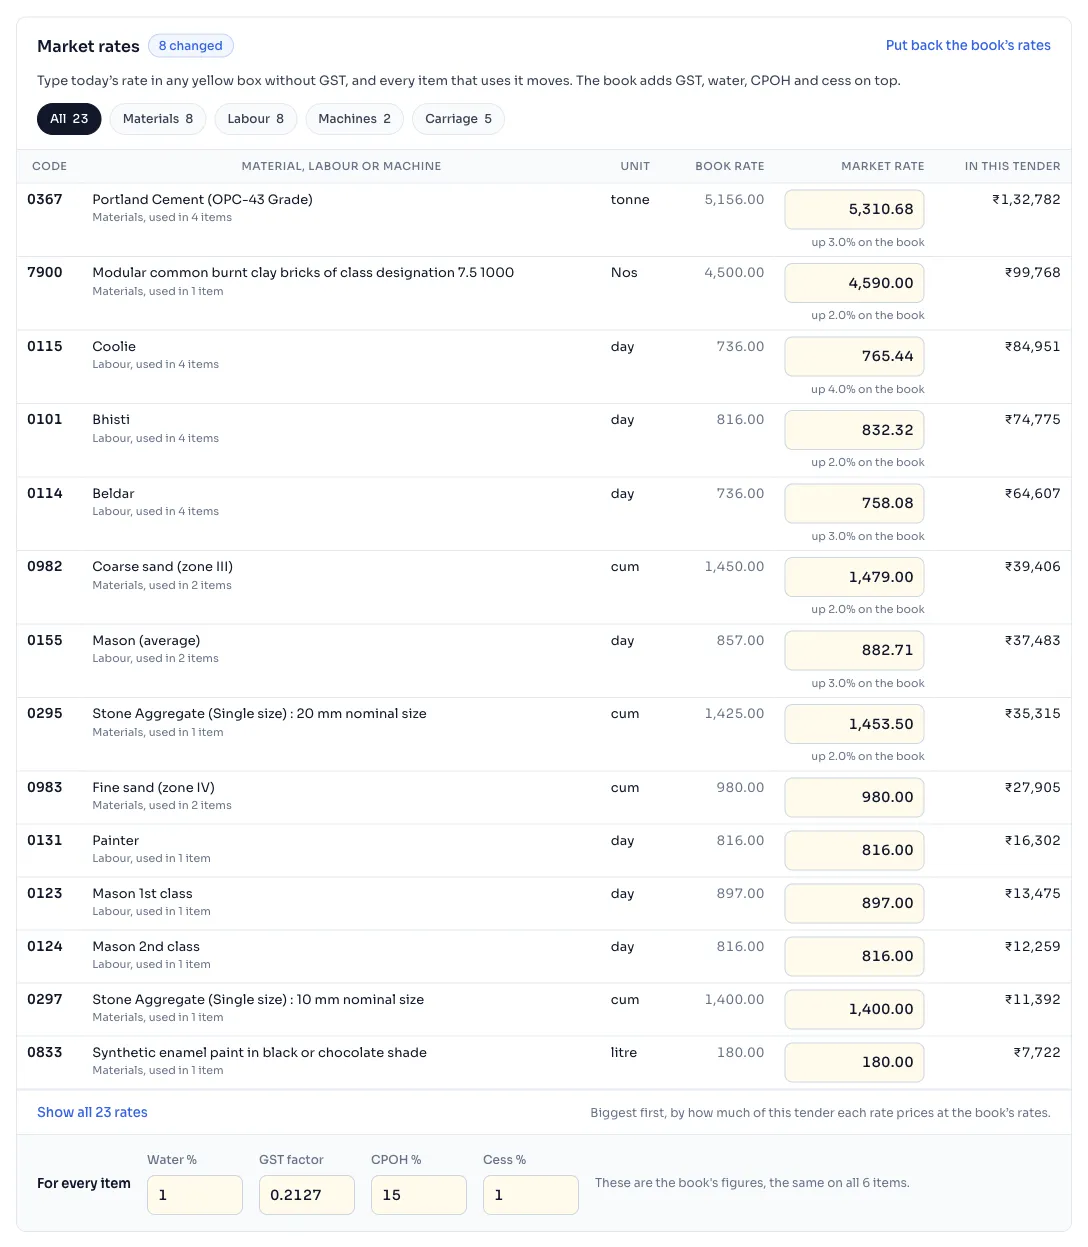Click code 0297 in the table
Screen dimensions: 1088x1247
(x=45, y=999)
